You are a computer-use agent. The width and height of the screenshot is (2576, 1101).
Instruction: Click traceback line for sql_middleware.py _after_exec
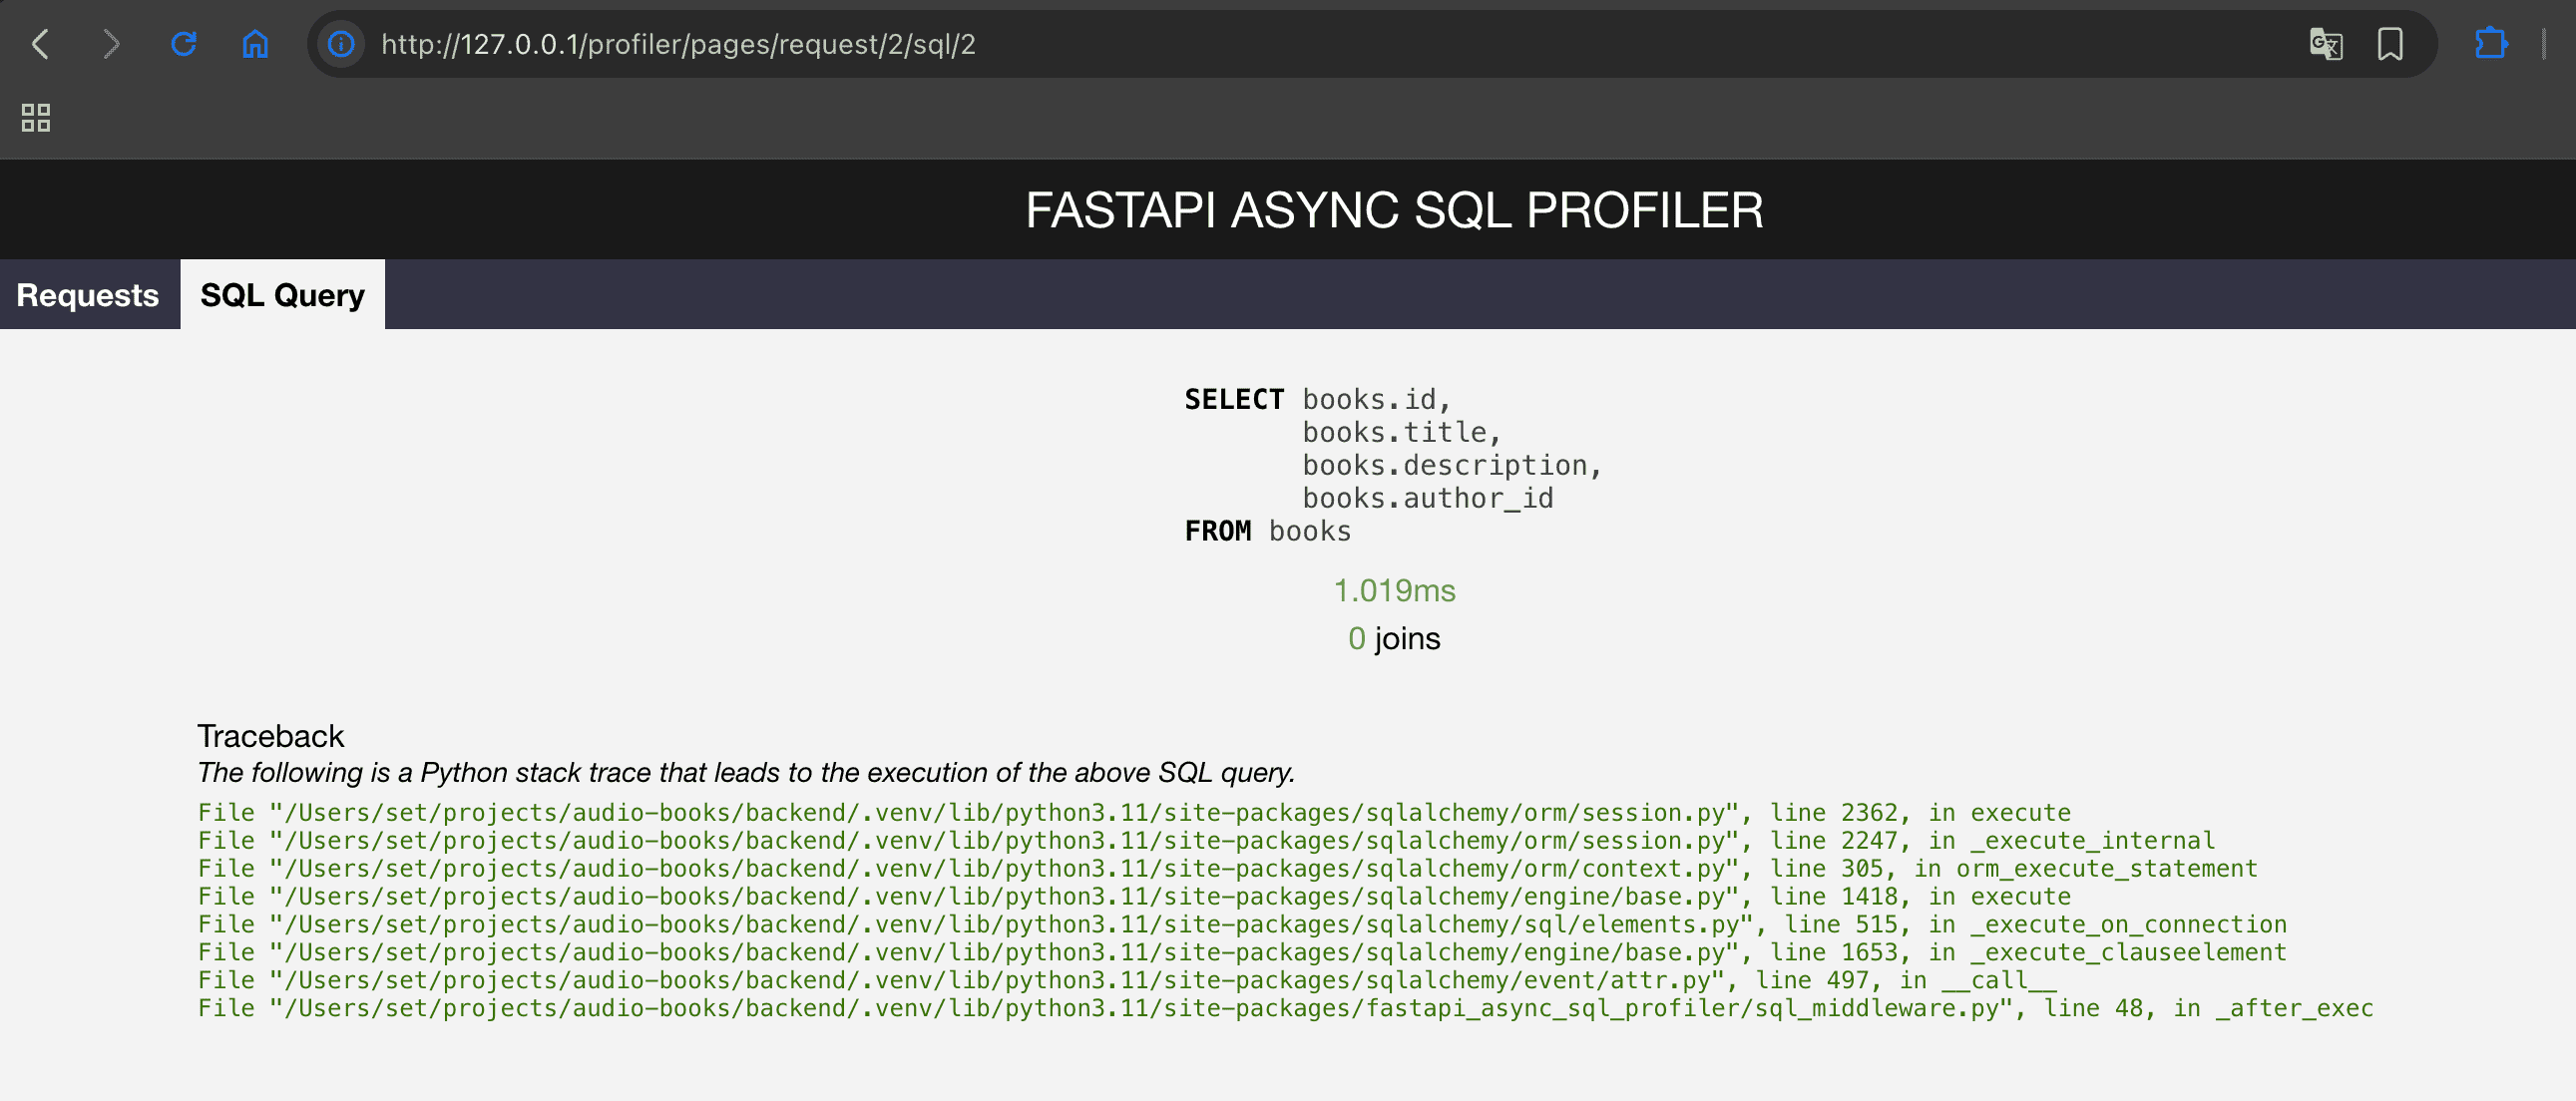pyautogui.click(x=1284, y=1008)
